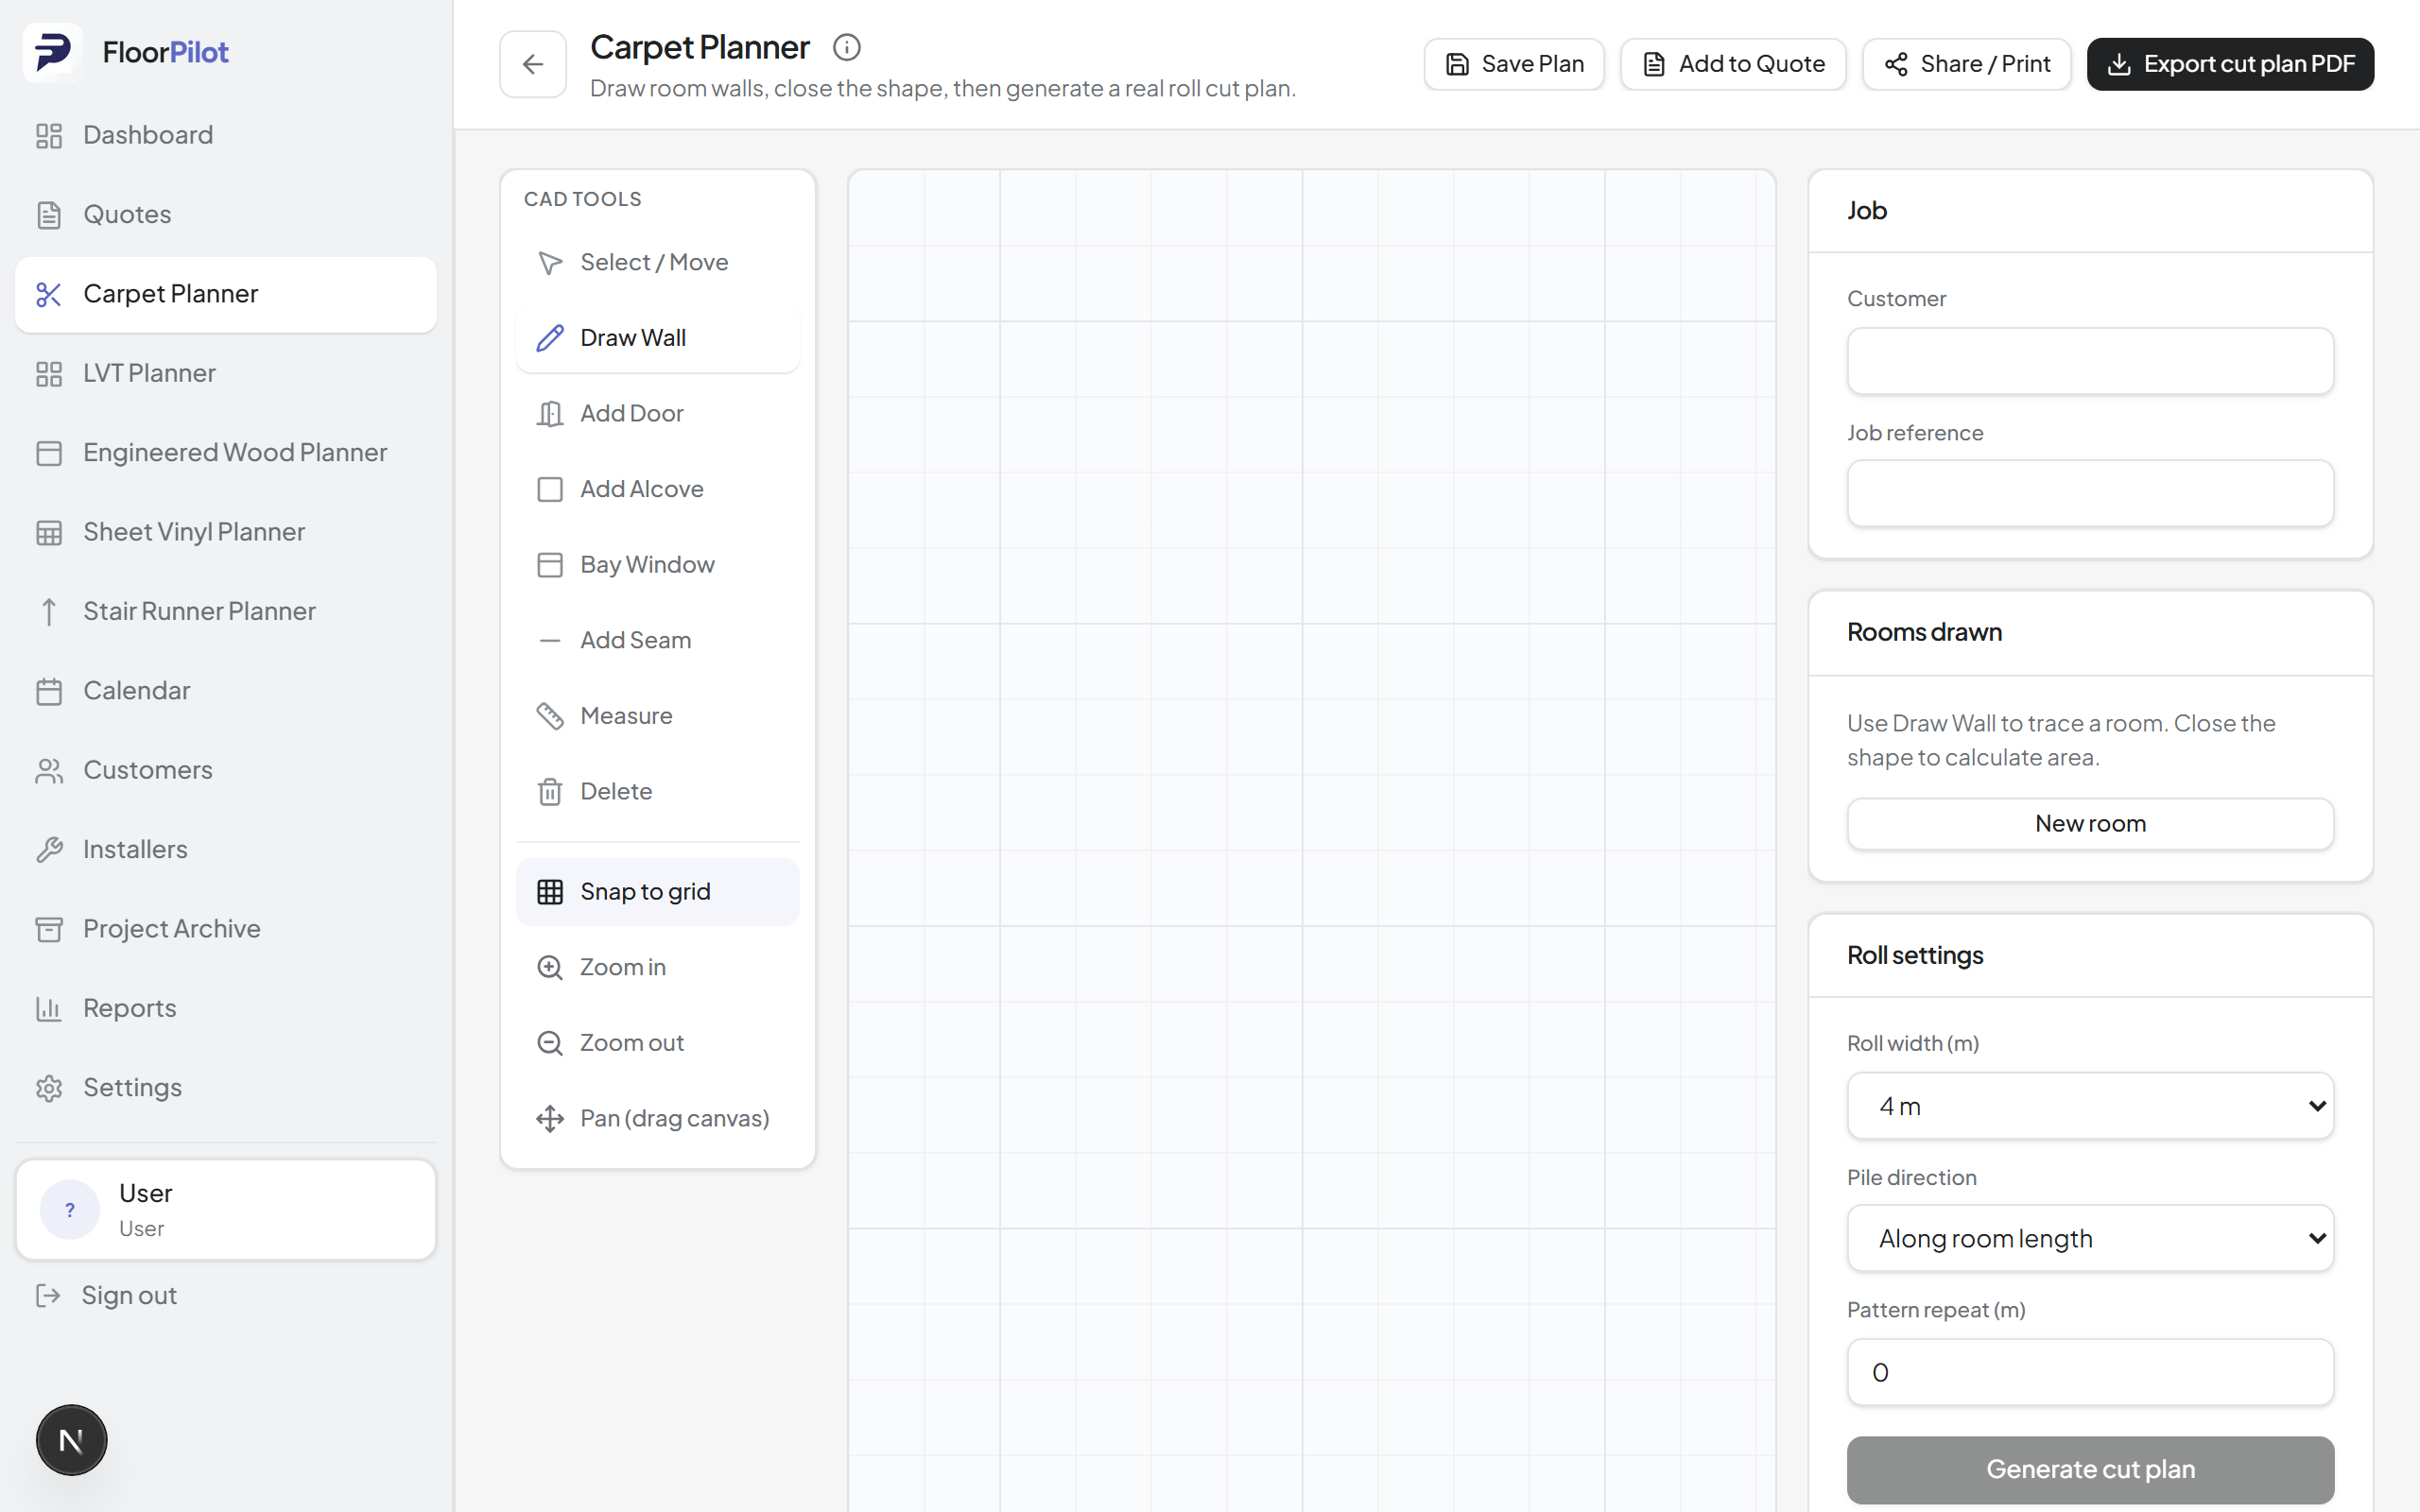Go back using the arrow button
The image size is (2420, 1512).
[533, 64]
